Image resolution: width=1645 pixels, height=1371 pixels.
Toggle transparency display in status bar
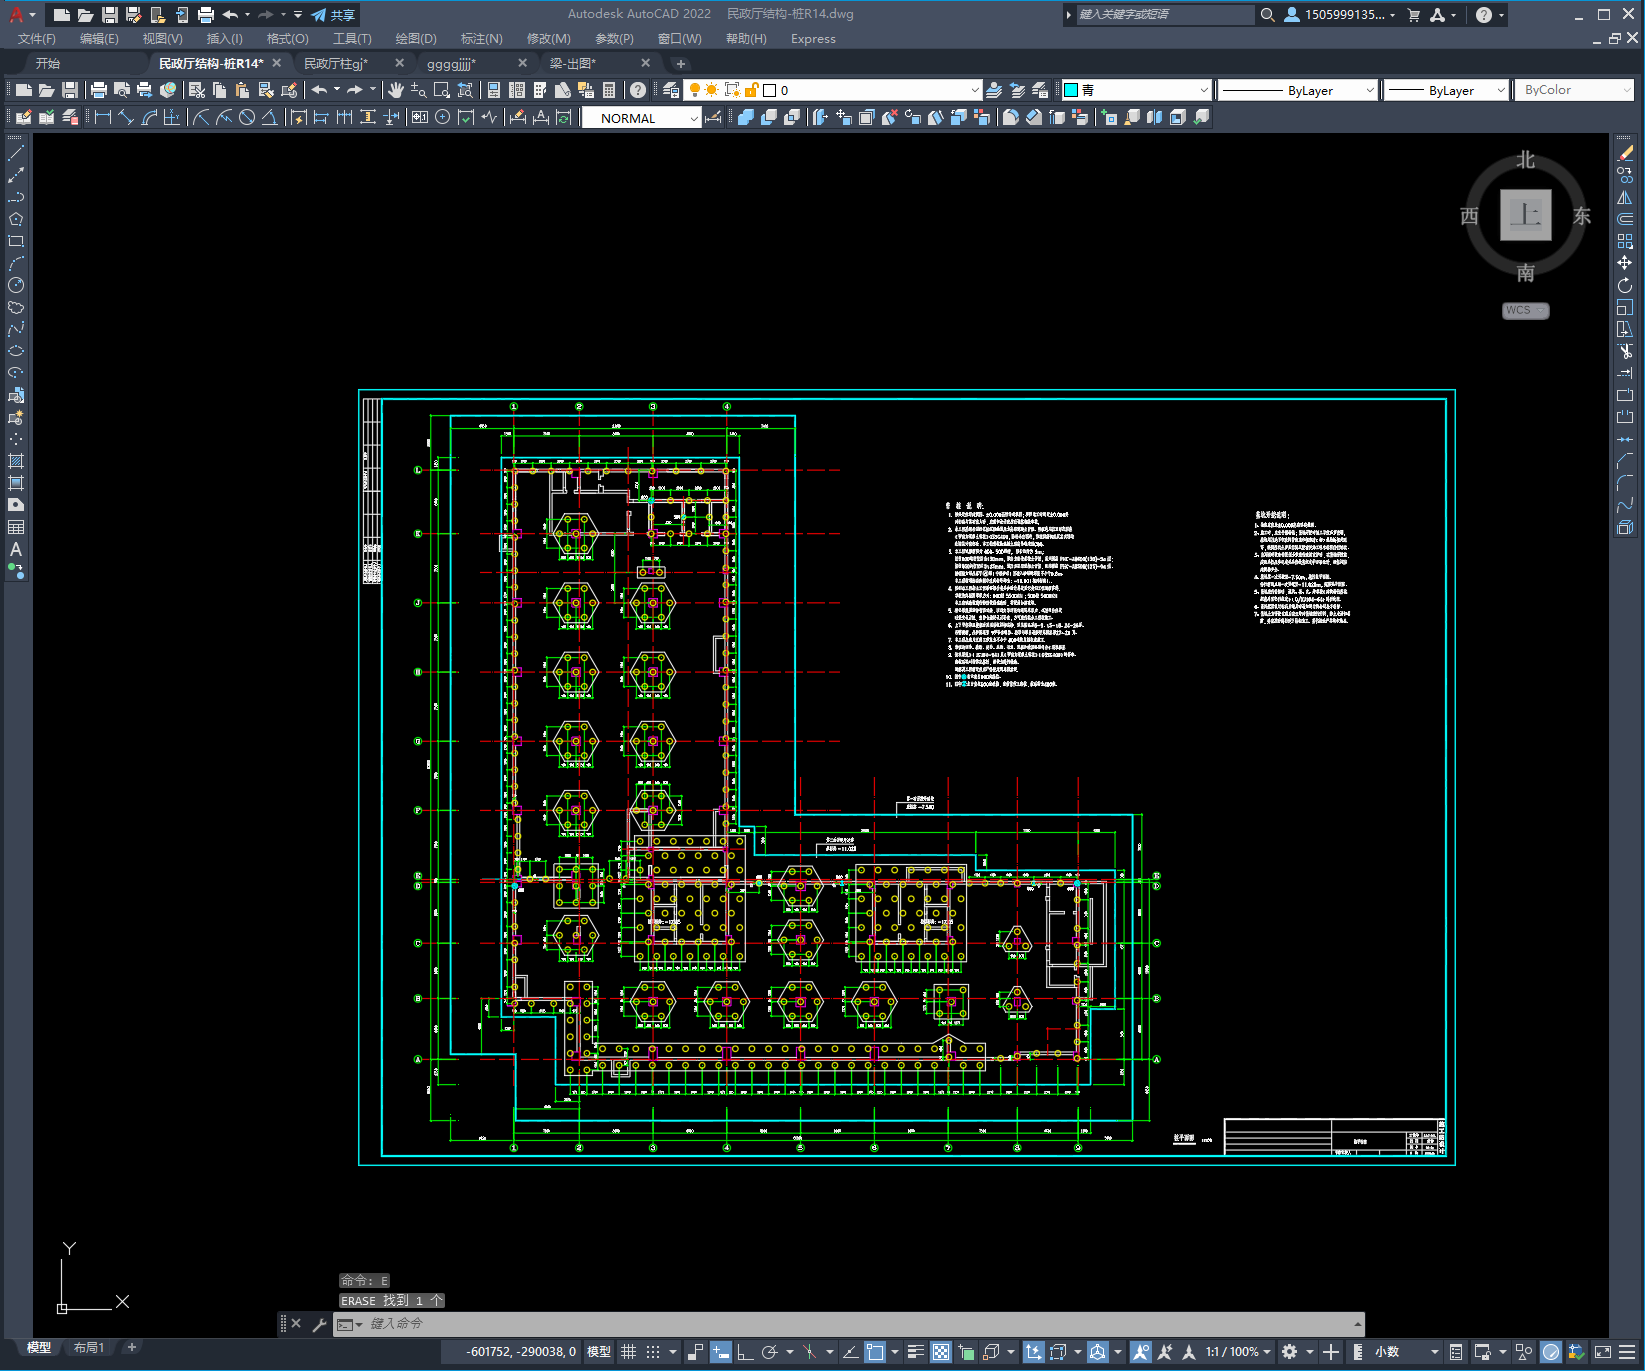[941, 1352]
